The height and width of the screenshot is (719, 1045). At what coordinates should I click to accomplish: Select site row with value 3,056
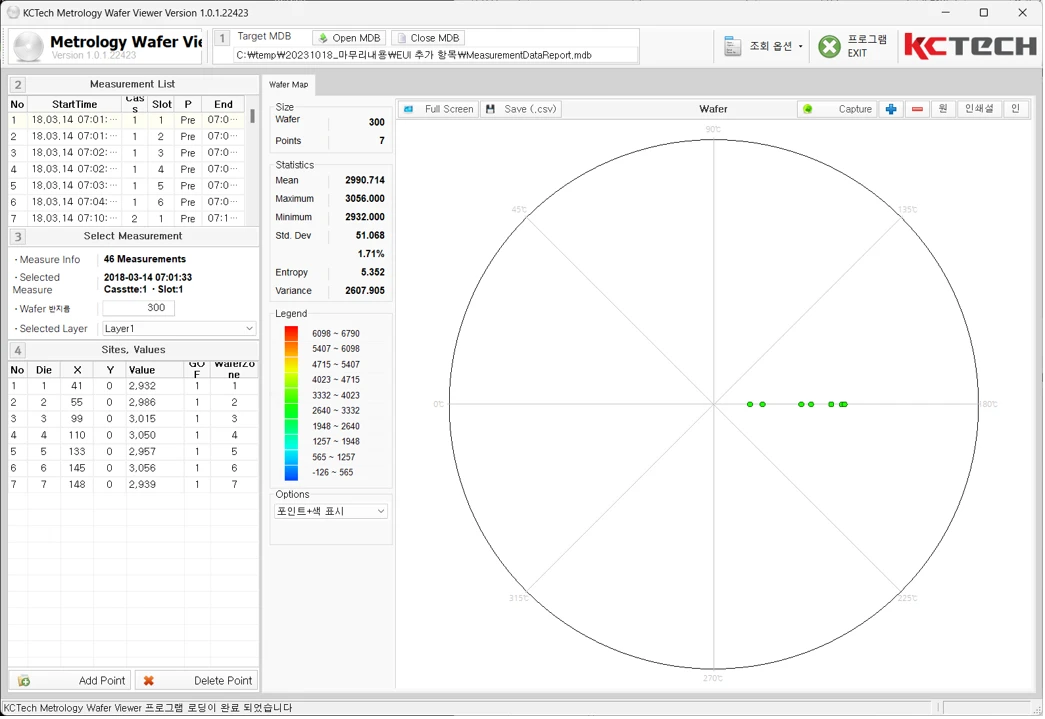[133, 468]
